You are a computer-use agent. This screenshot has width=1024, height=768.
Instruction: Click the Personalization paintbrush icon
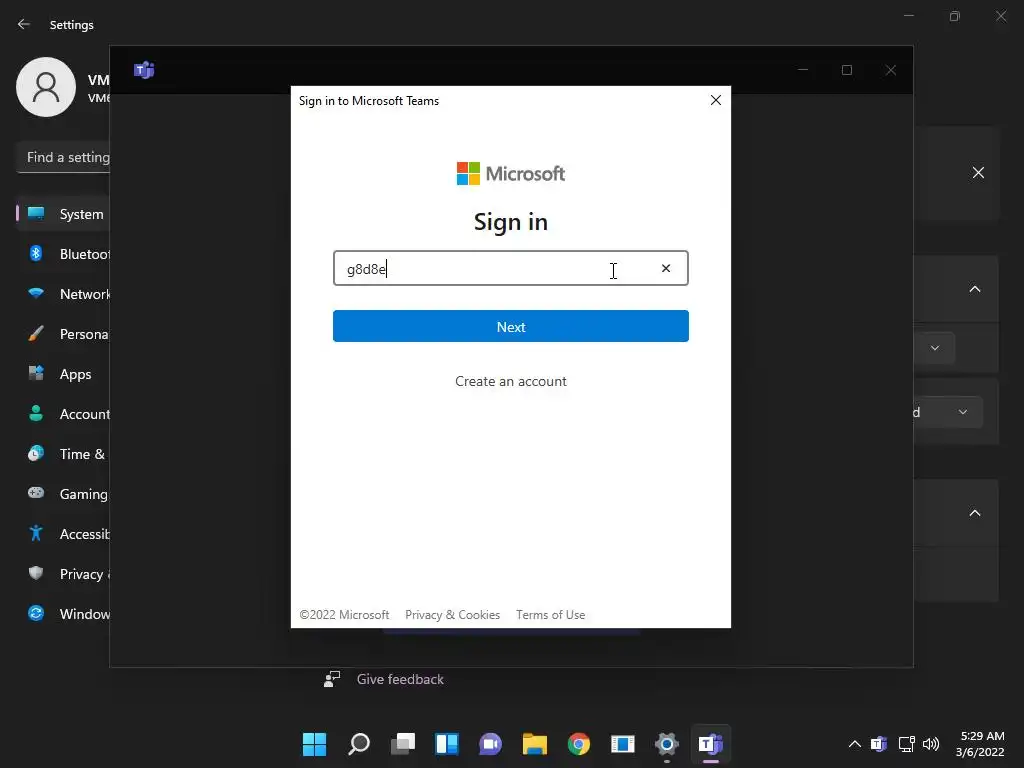tap(36, 334)
